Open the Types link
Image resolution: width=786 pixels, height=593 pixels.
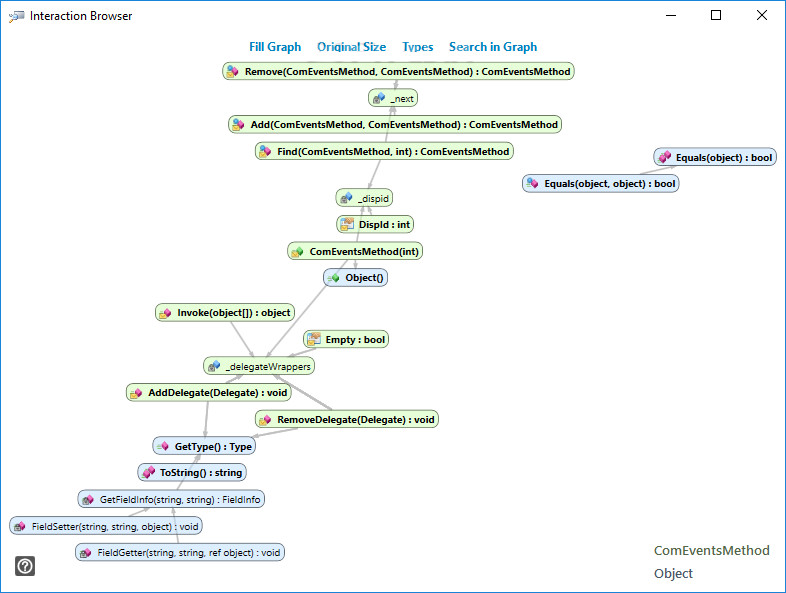coord(418,47)
